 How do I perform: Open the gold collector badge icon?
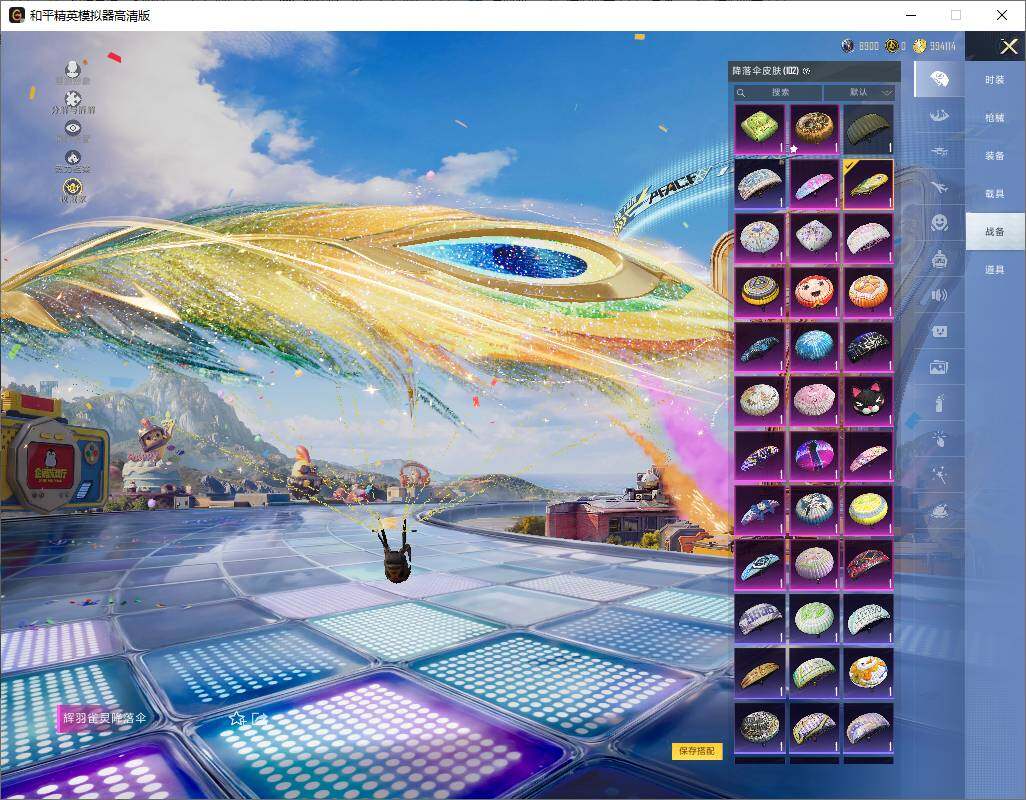point(73,188)
